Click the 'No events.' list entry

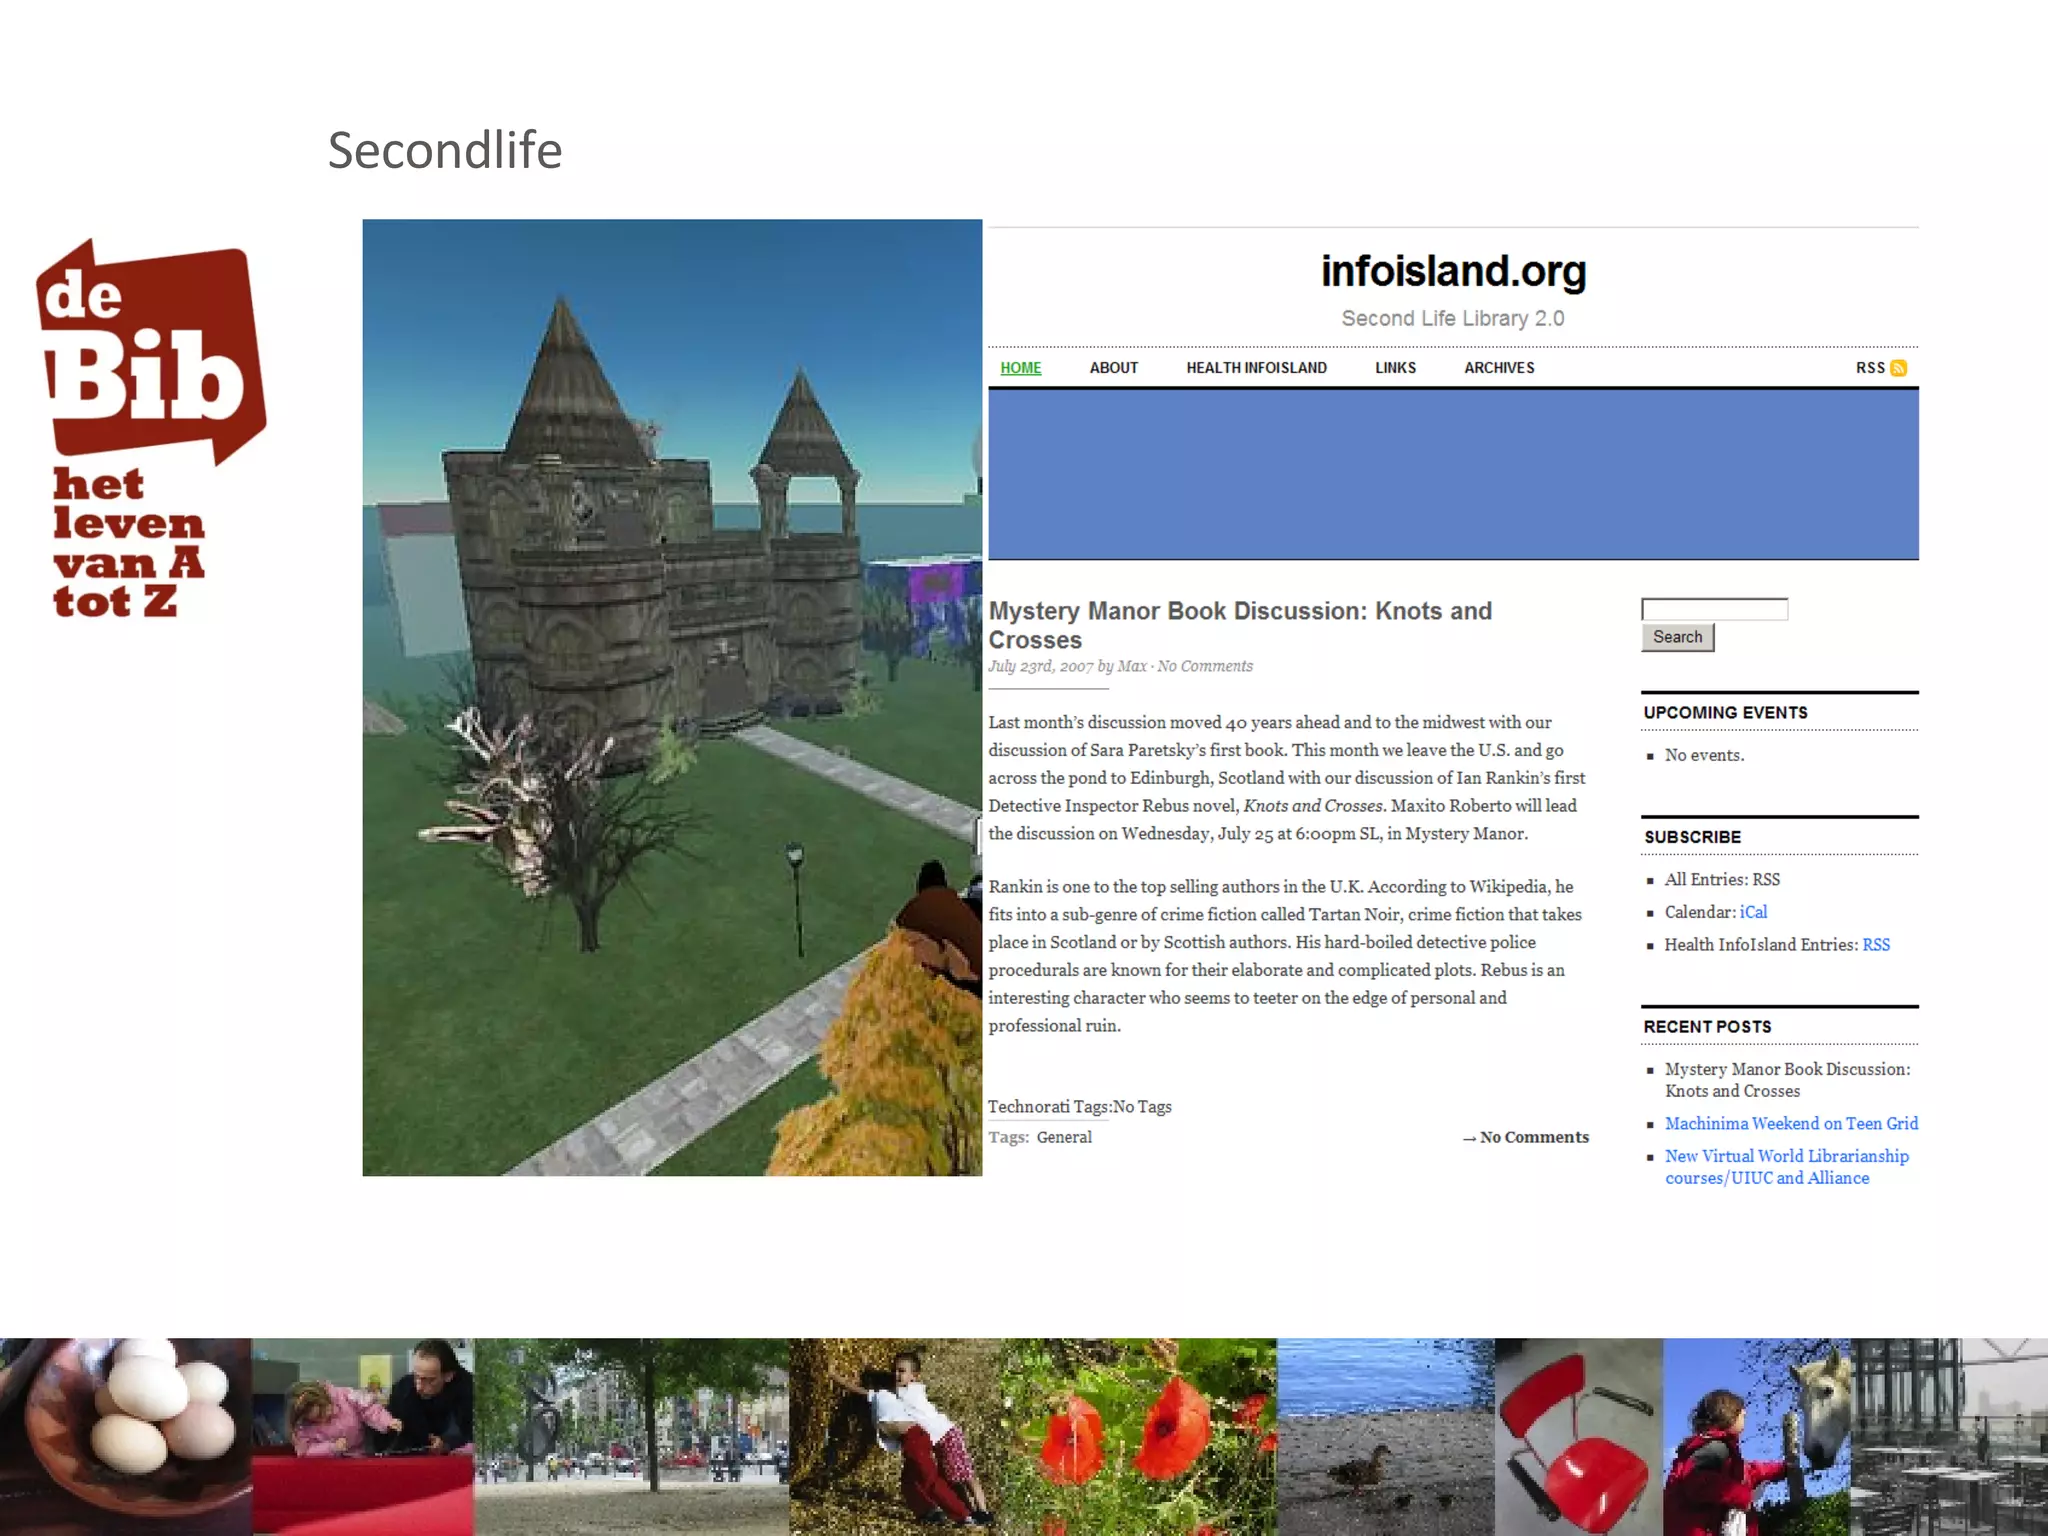1704,755
